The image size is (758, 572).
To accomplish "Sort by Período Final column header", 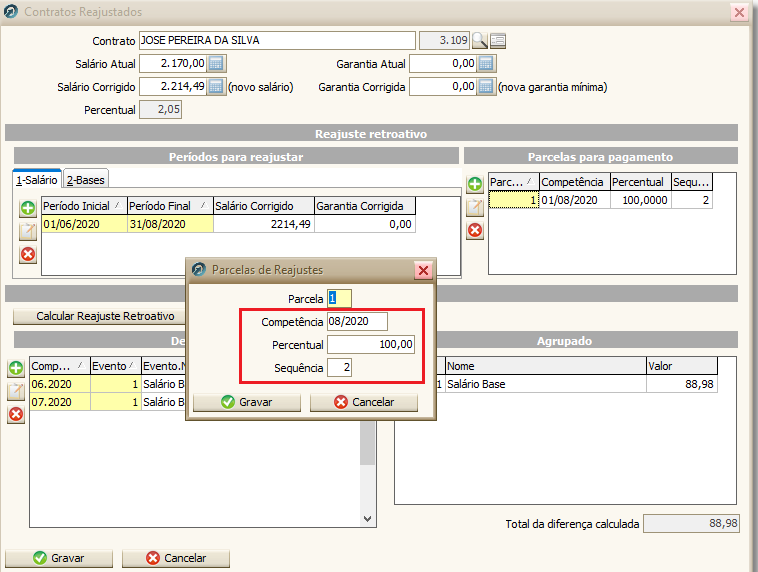I will (x=170, y=206).
